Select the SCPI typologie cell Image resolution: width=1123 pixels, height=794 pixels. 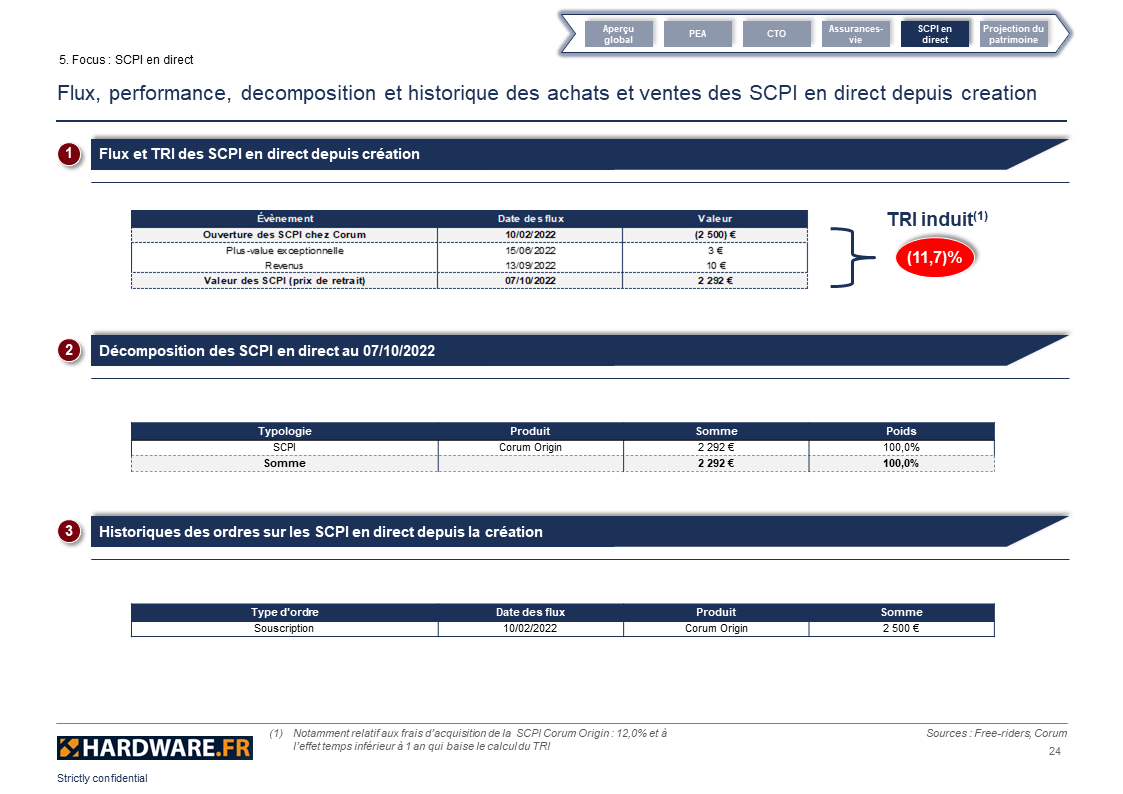(x=284, y=447)
